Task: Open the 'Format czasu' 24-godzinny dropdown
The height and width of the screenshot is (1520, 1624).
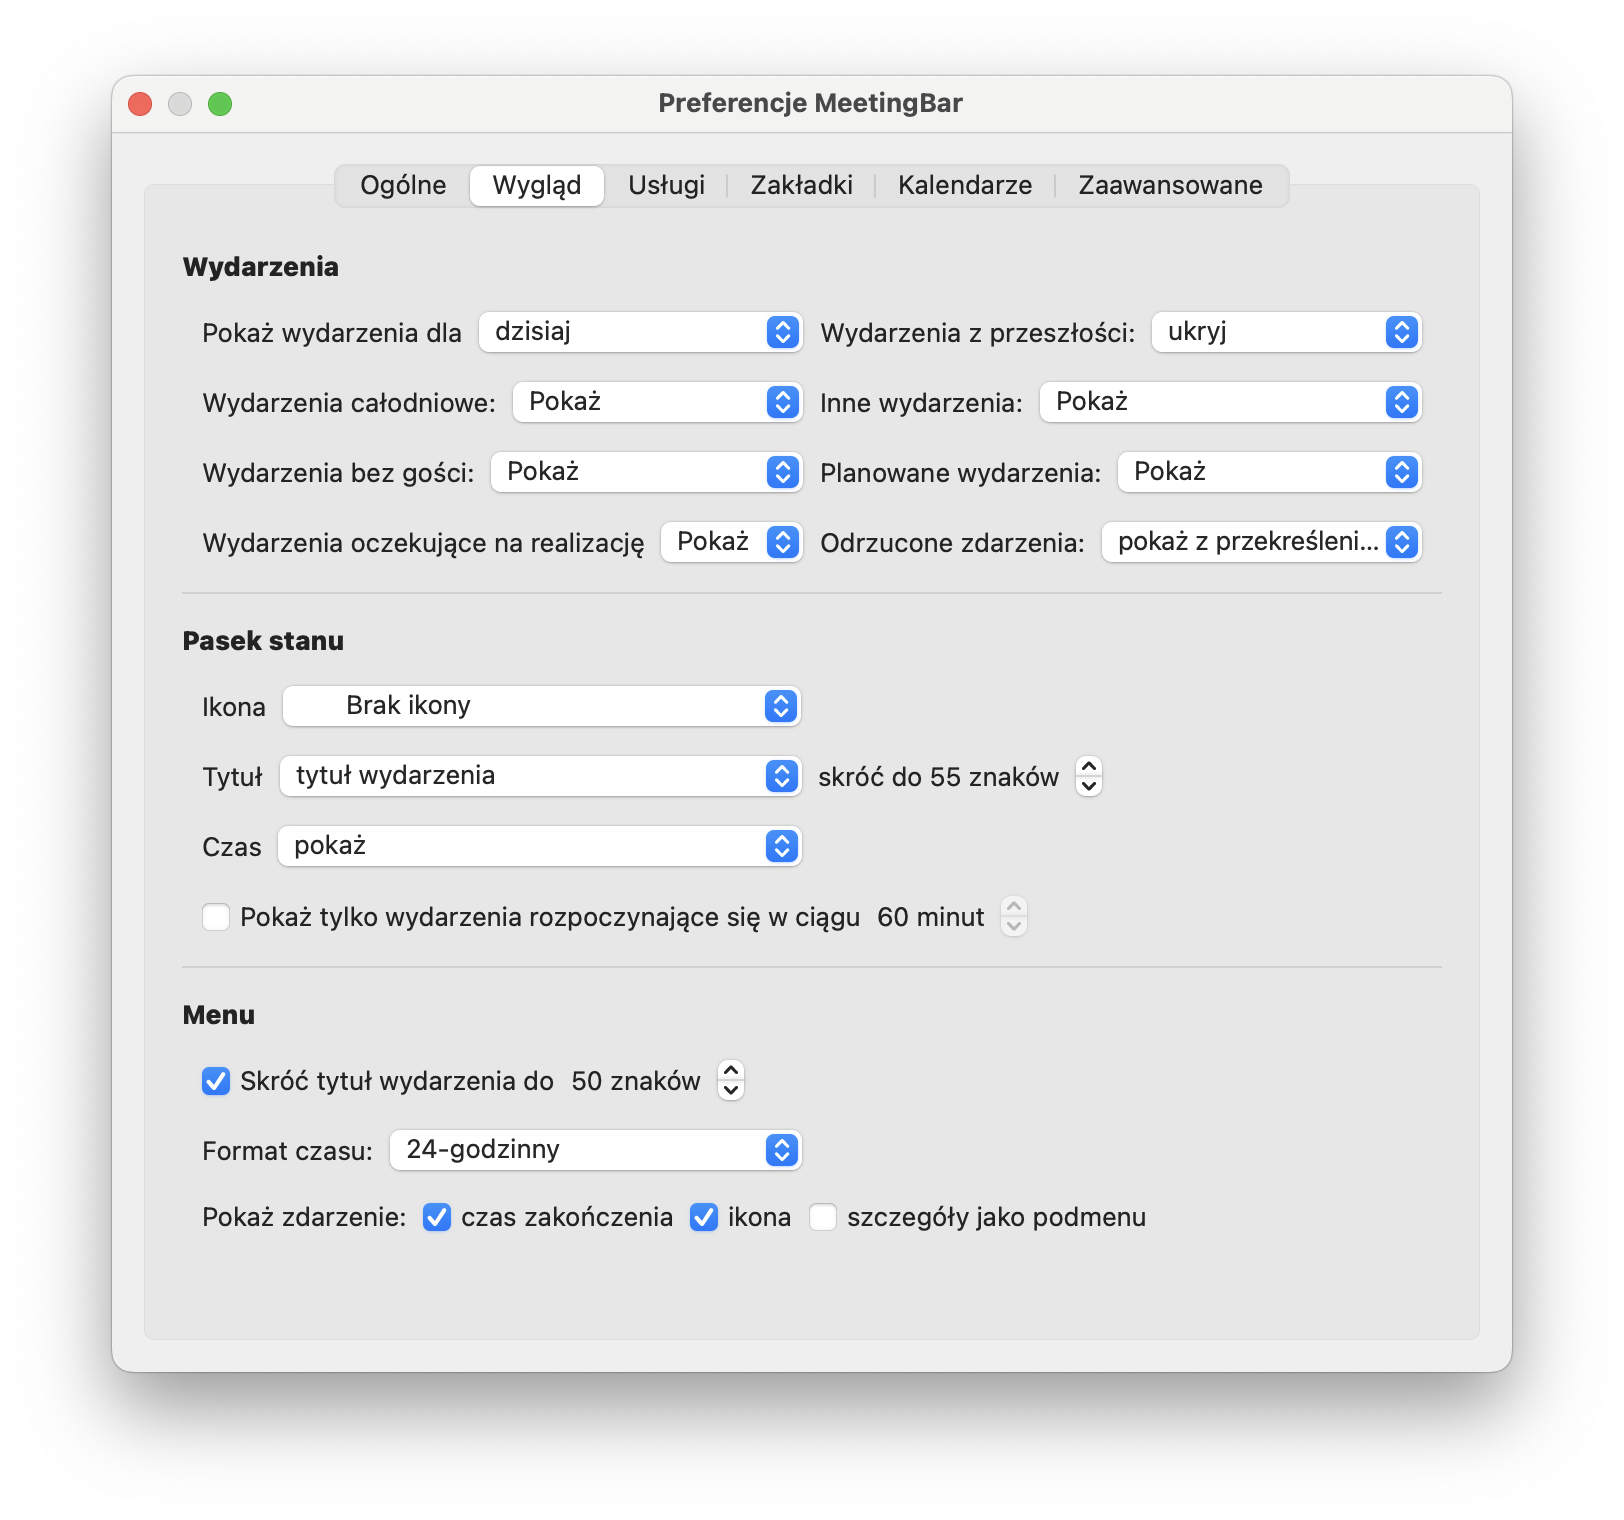Action: 596,1150
